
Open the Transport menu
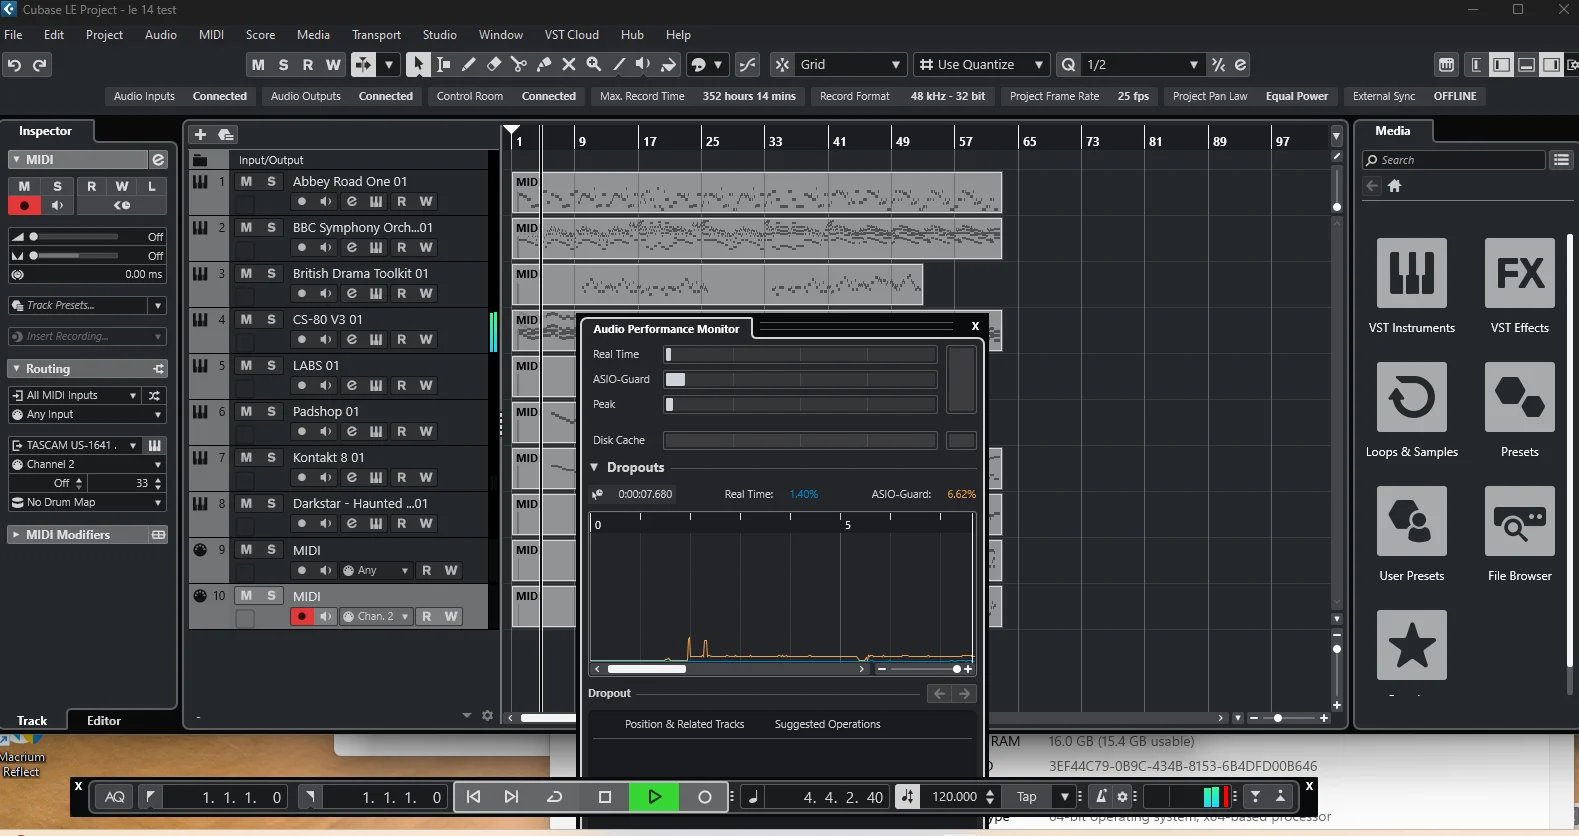pos(376,35)
